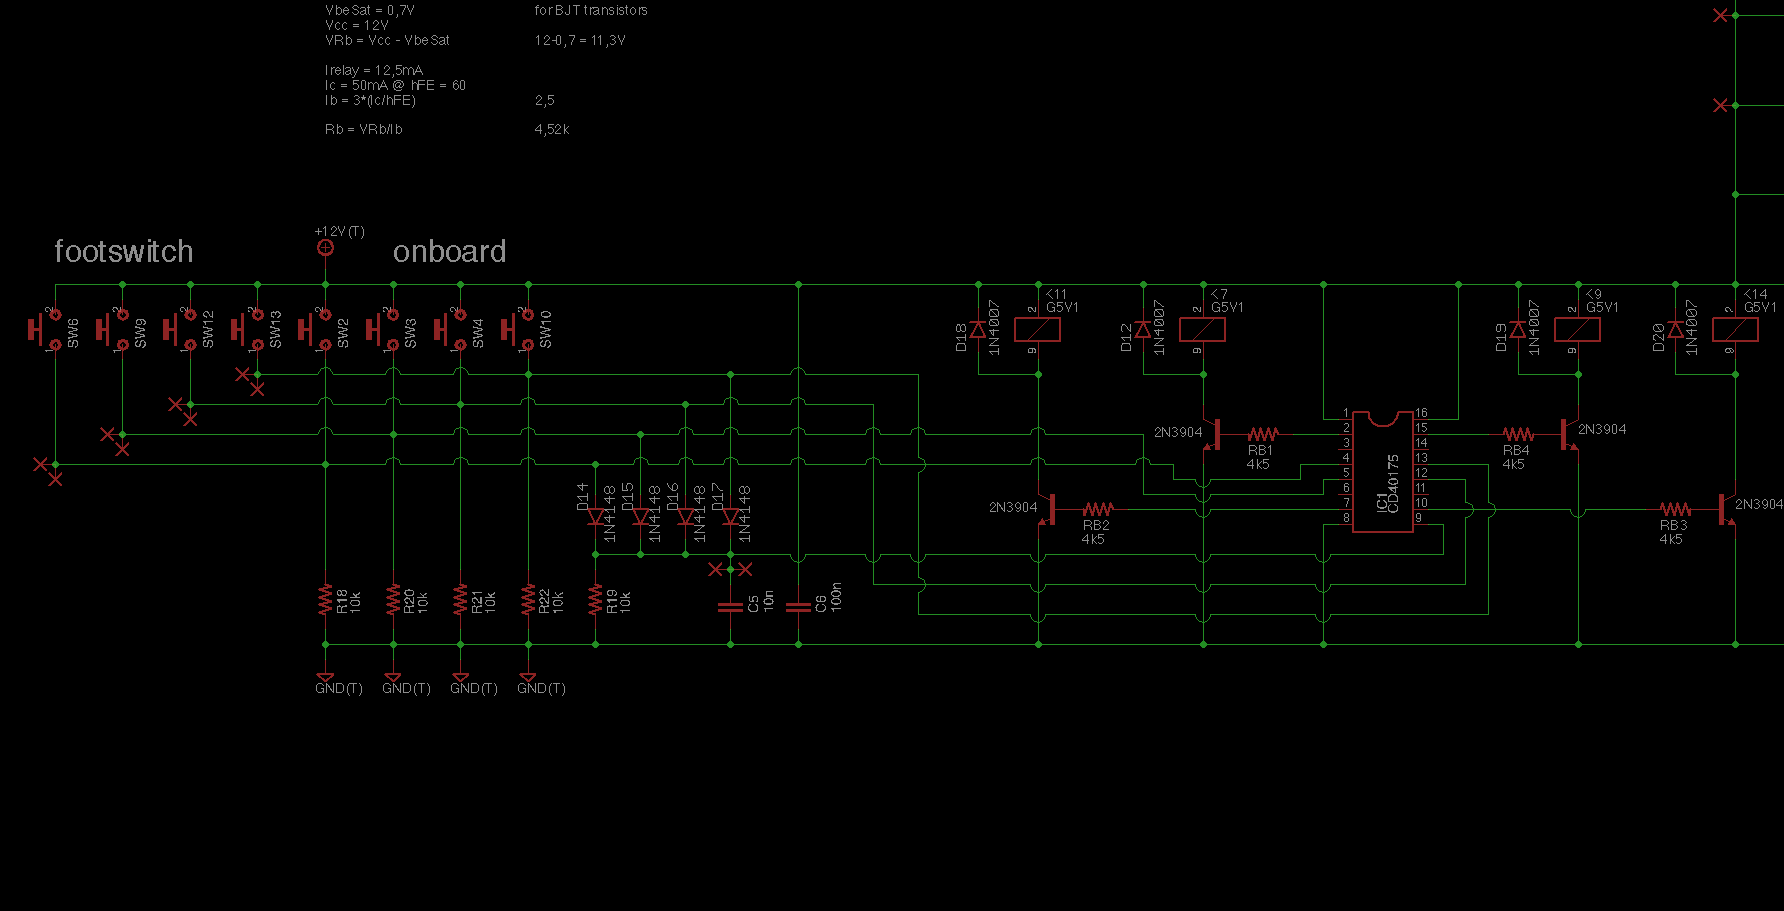
Task: Select the C5 10n capacitor
Action: coord(731,606)
